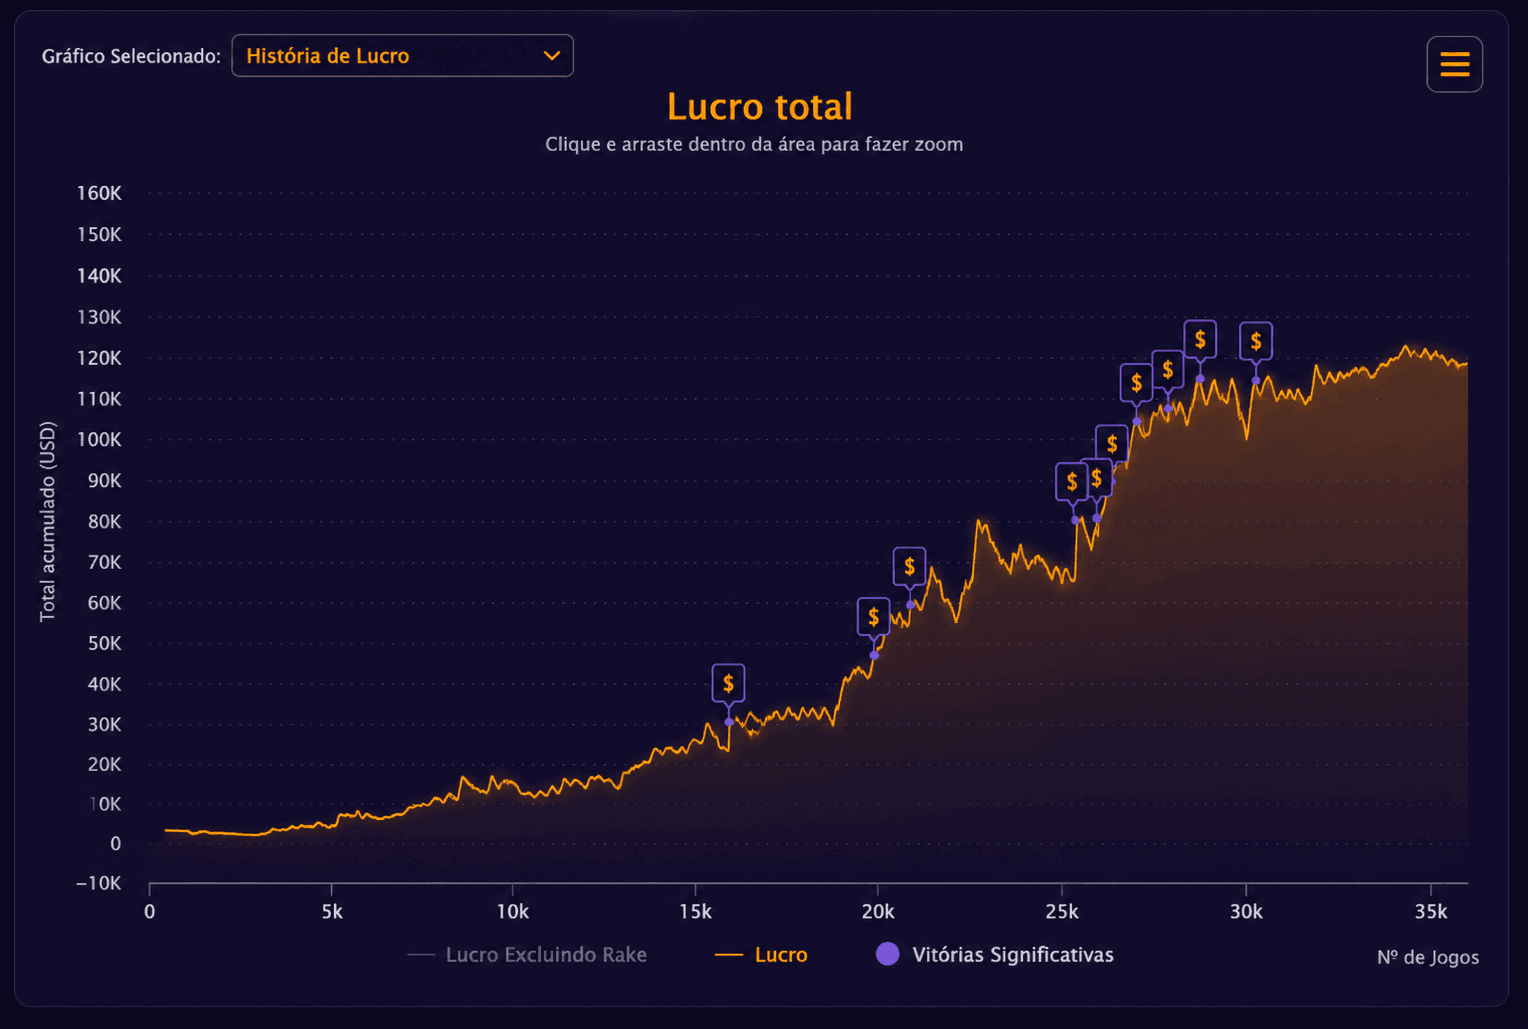This screenshot has height=1029, width=1528.
Task: Click the 25k x-axis tick label
Action: pos(1062,912)
